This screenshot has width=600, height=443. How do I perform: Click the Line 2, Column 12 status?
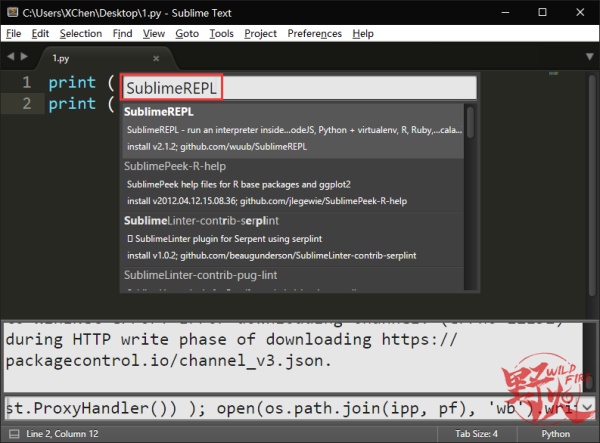click(62, 434)
